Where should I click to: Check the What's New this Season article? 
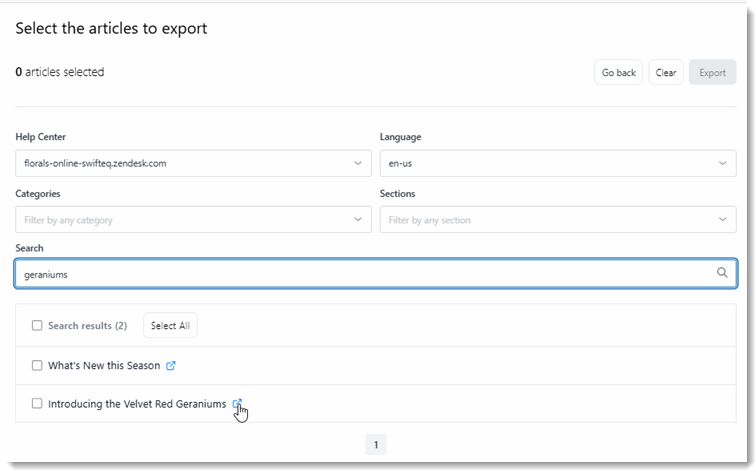pos(37,365)
